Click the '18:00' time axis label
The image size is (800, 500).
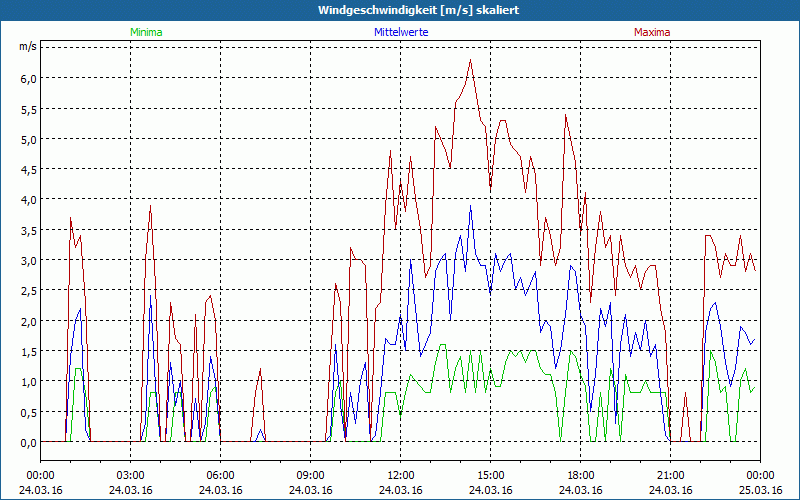click(x=581, y=476)
